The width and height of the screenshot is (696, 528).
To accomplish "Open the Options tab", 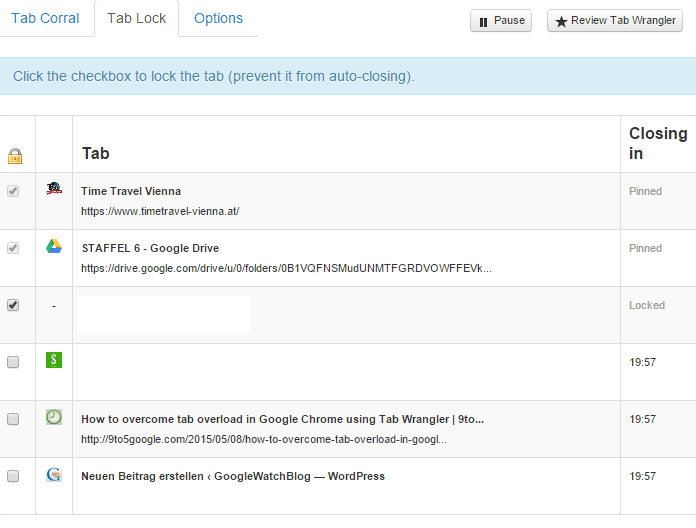I will [x=218, y=19].
